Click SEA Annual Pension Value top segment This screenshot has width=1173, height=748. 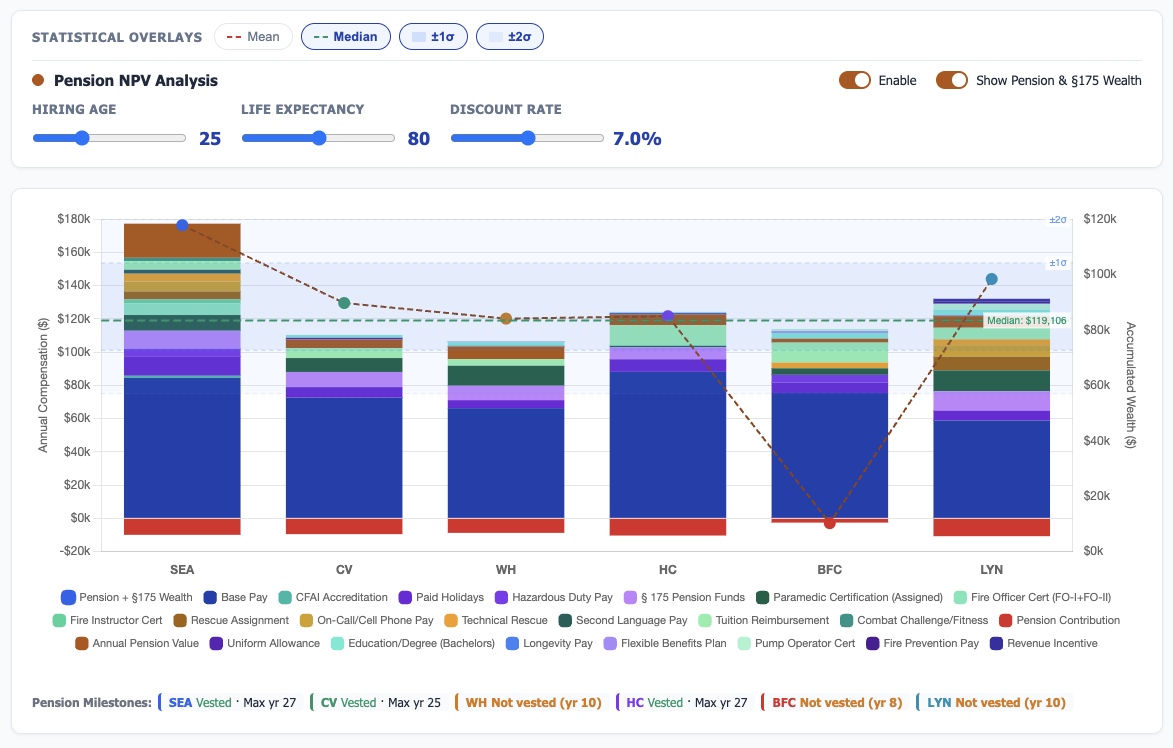point(182,240)
